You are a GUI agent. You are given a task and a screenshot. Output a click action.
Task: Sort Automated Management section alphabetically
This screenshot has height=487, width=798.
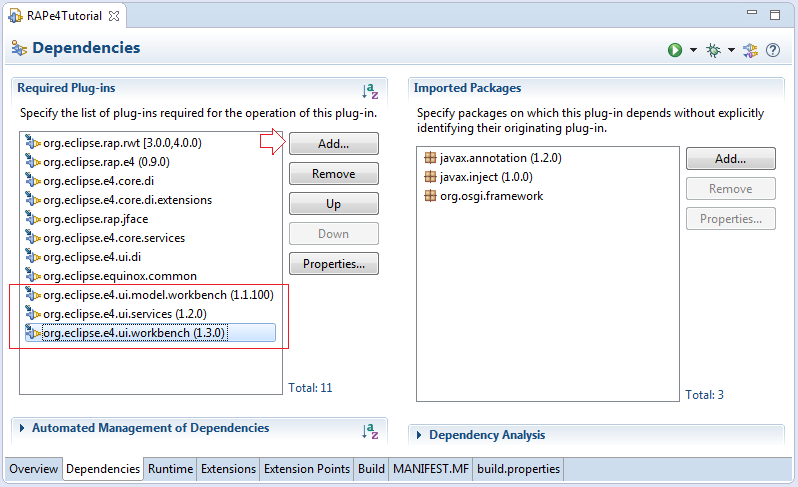pos(370,431)
